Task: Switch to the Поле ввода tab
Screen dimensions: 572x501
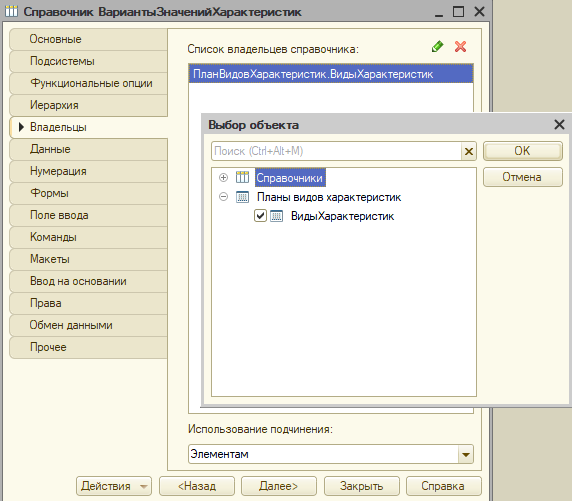Action: (x=89, y=215)
